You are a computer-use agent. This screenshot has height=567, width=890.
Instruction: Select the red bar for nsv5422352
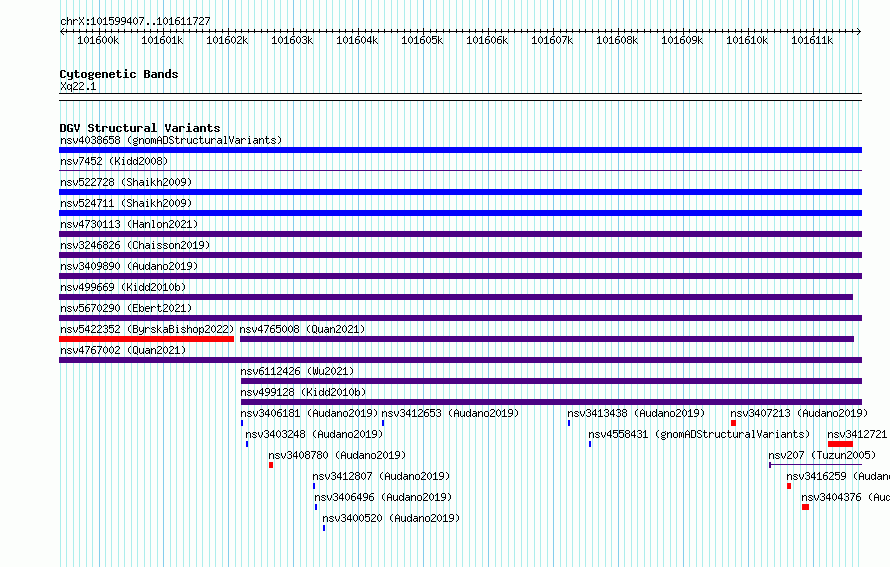(x=146, y=339)
